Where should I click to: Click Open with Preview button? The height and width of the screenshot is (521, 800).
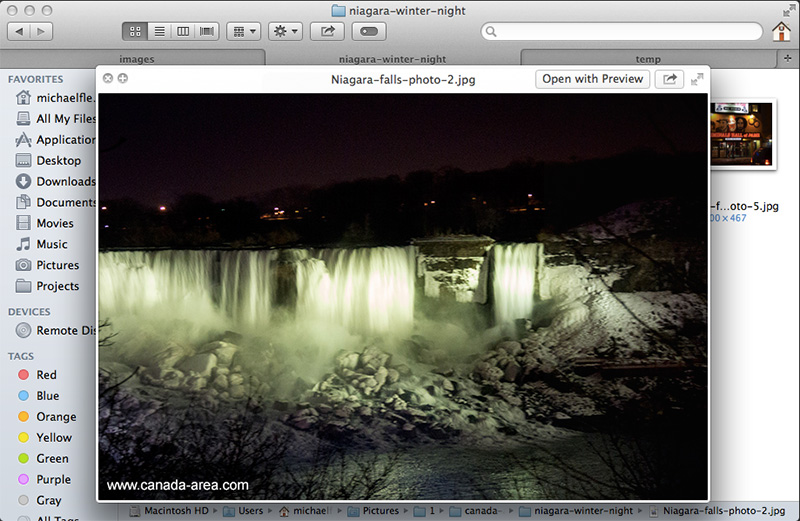pos(592,79)
